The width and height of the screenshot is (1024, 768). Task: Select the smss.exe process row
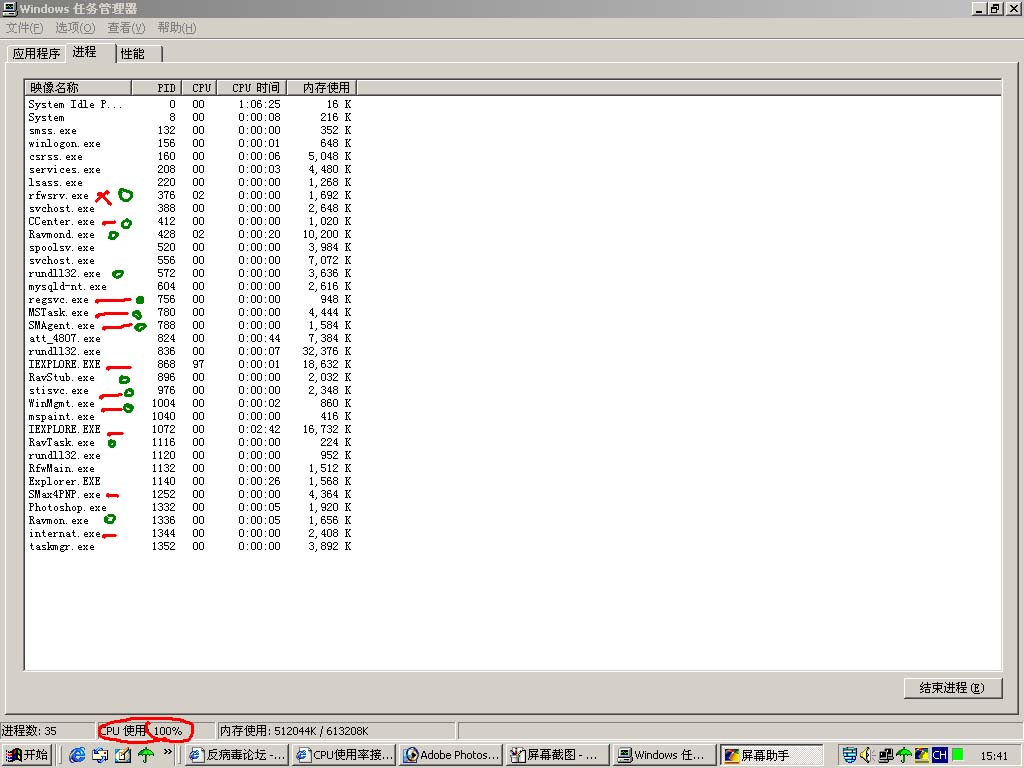click(190, 131)
